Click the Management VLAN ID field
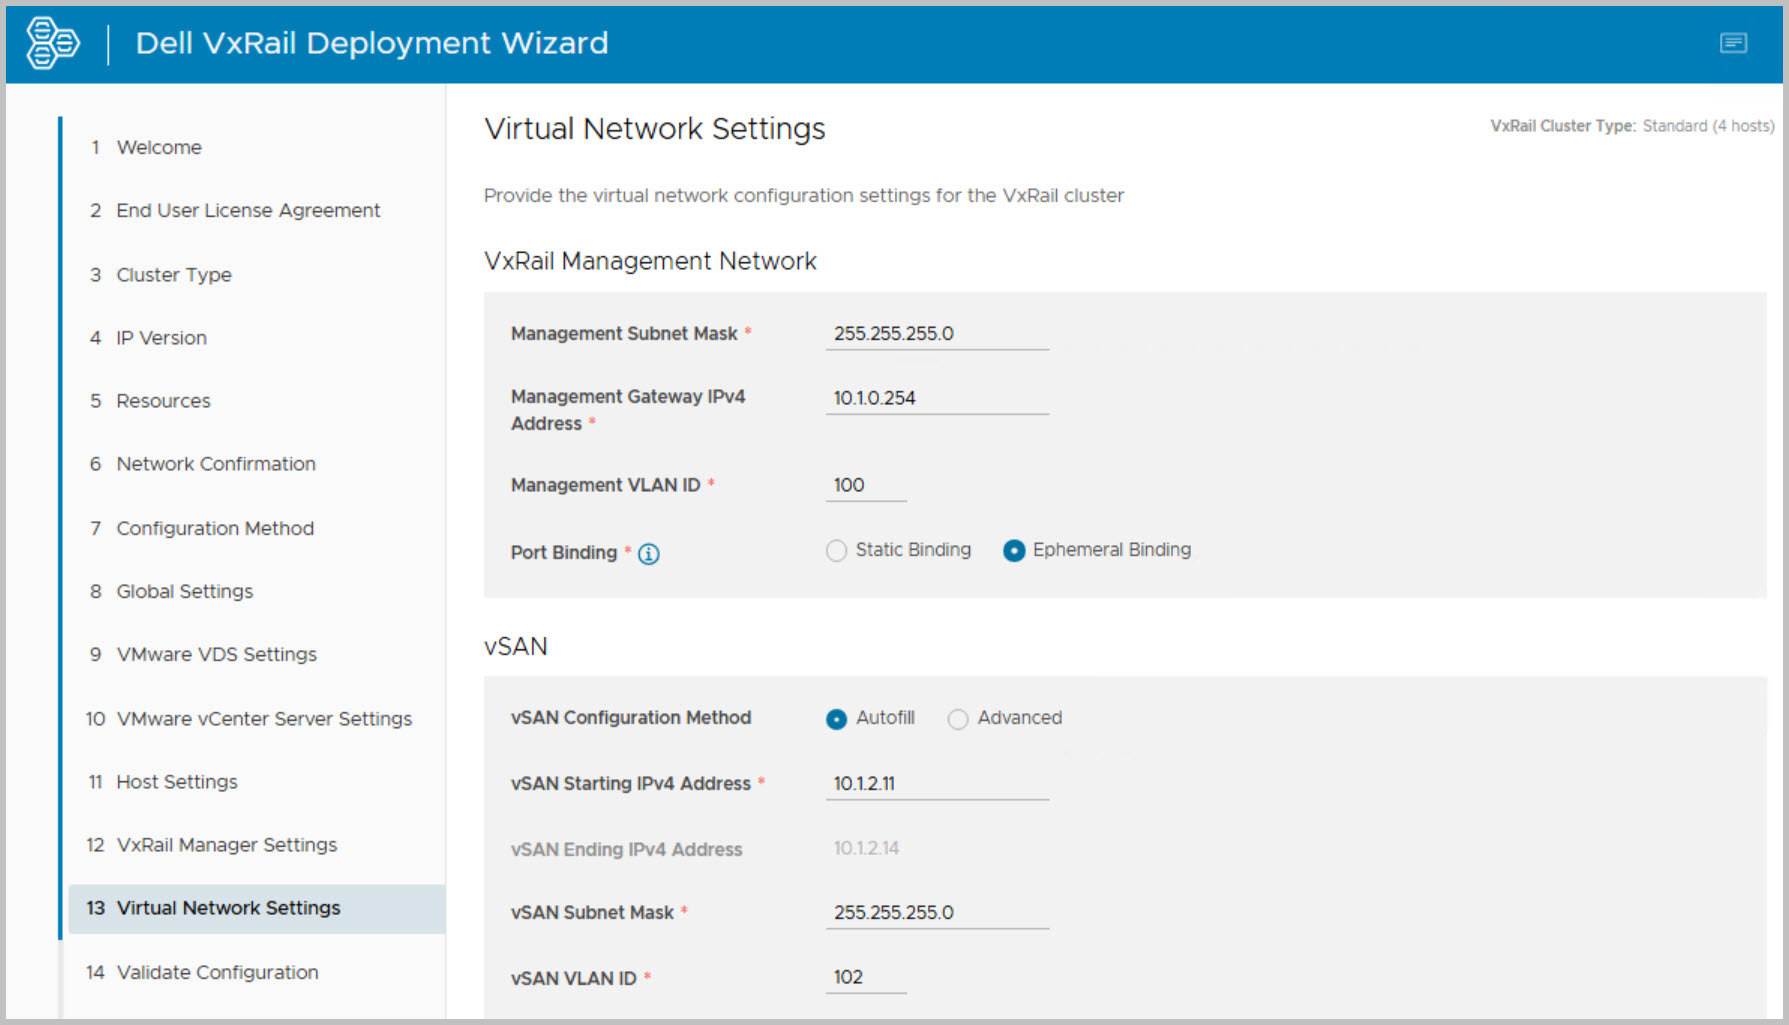This screenshot has width=1789, height=1025. (866, 485)
